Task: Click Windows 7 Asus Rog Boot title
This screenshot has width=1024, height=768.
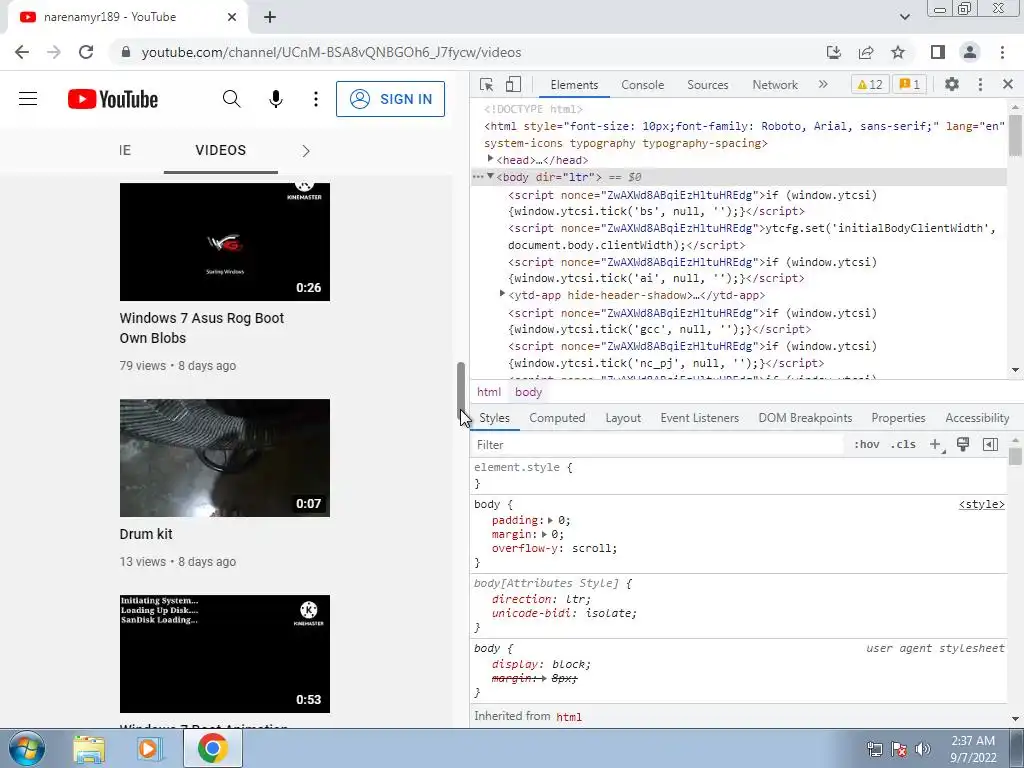Action: pyautogui.click(x=201, y=328)
